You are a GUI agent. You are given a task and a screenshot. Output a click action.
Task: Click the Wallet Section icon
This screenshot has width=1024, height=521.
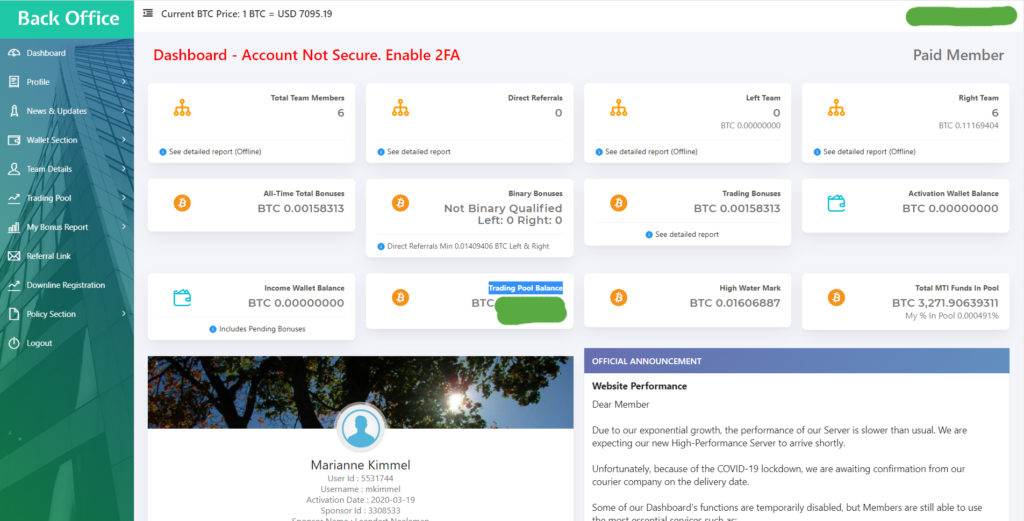14,140
